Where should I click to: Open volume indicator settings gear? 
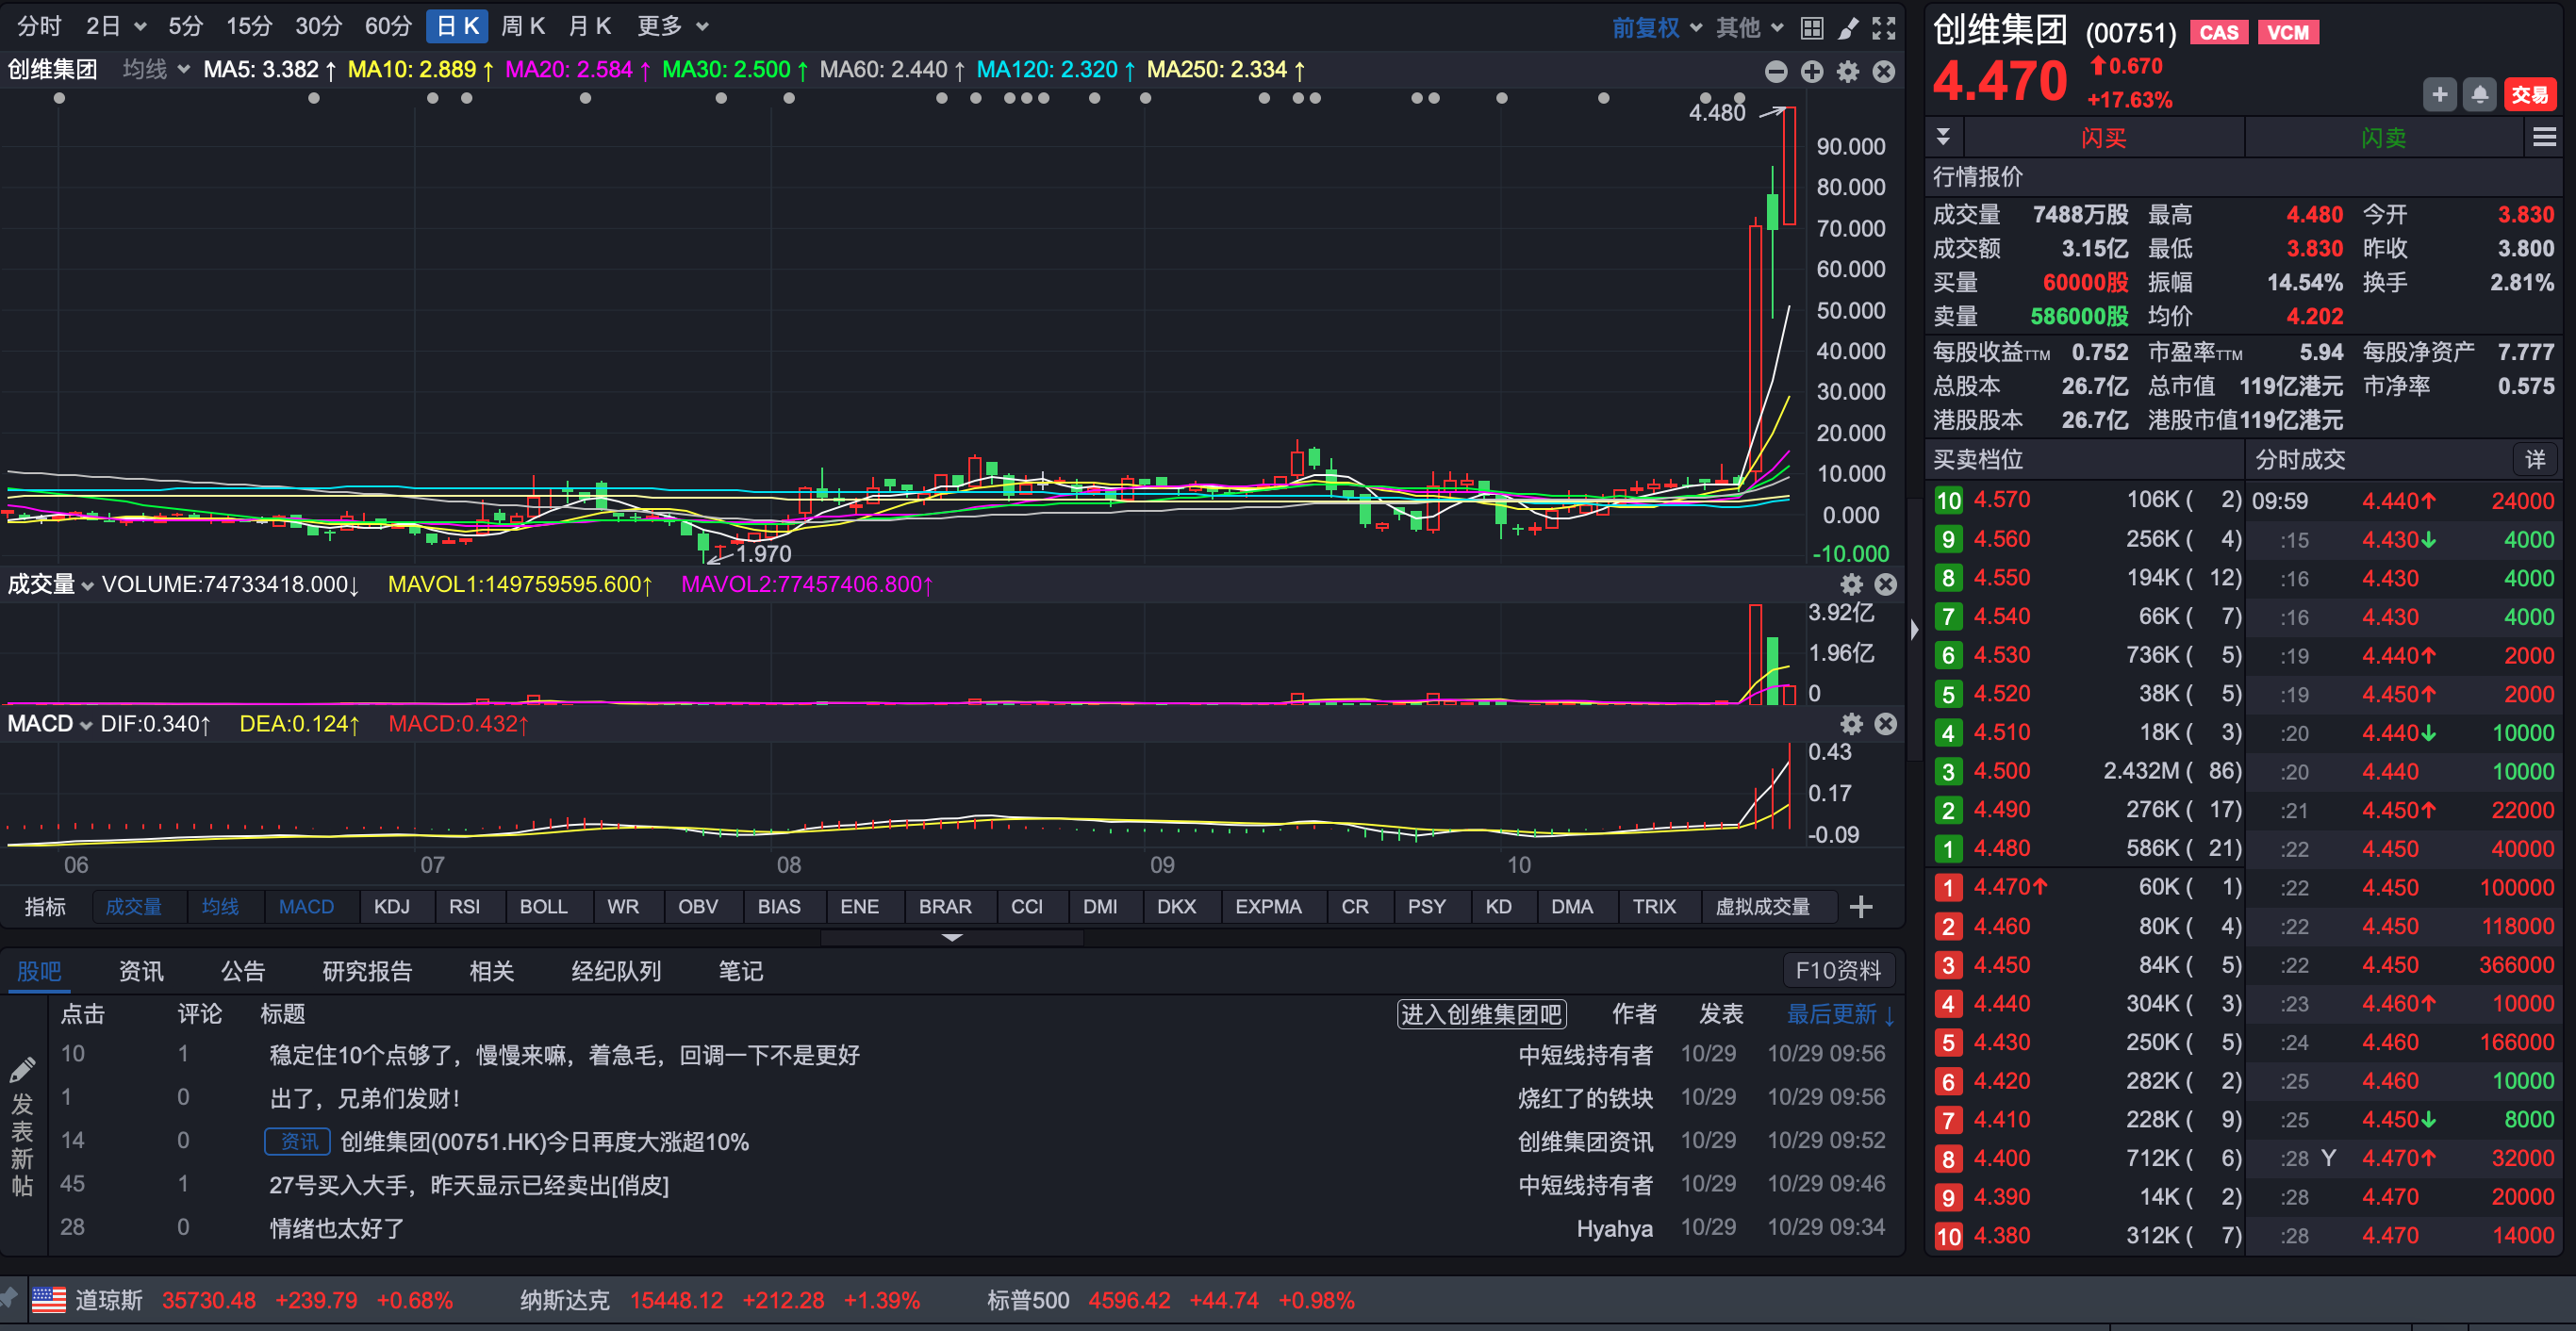tap(1851, 584)
